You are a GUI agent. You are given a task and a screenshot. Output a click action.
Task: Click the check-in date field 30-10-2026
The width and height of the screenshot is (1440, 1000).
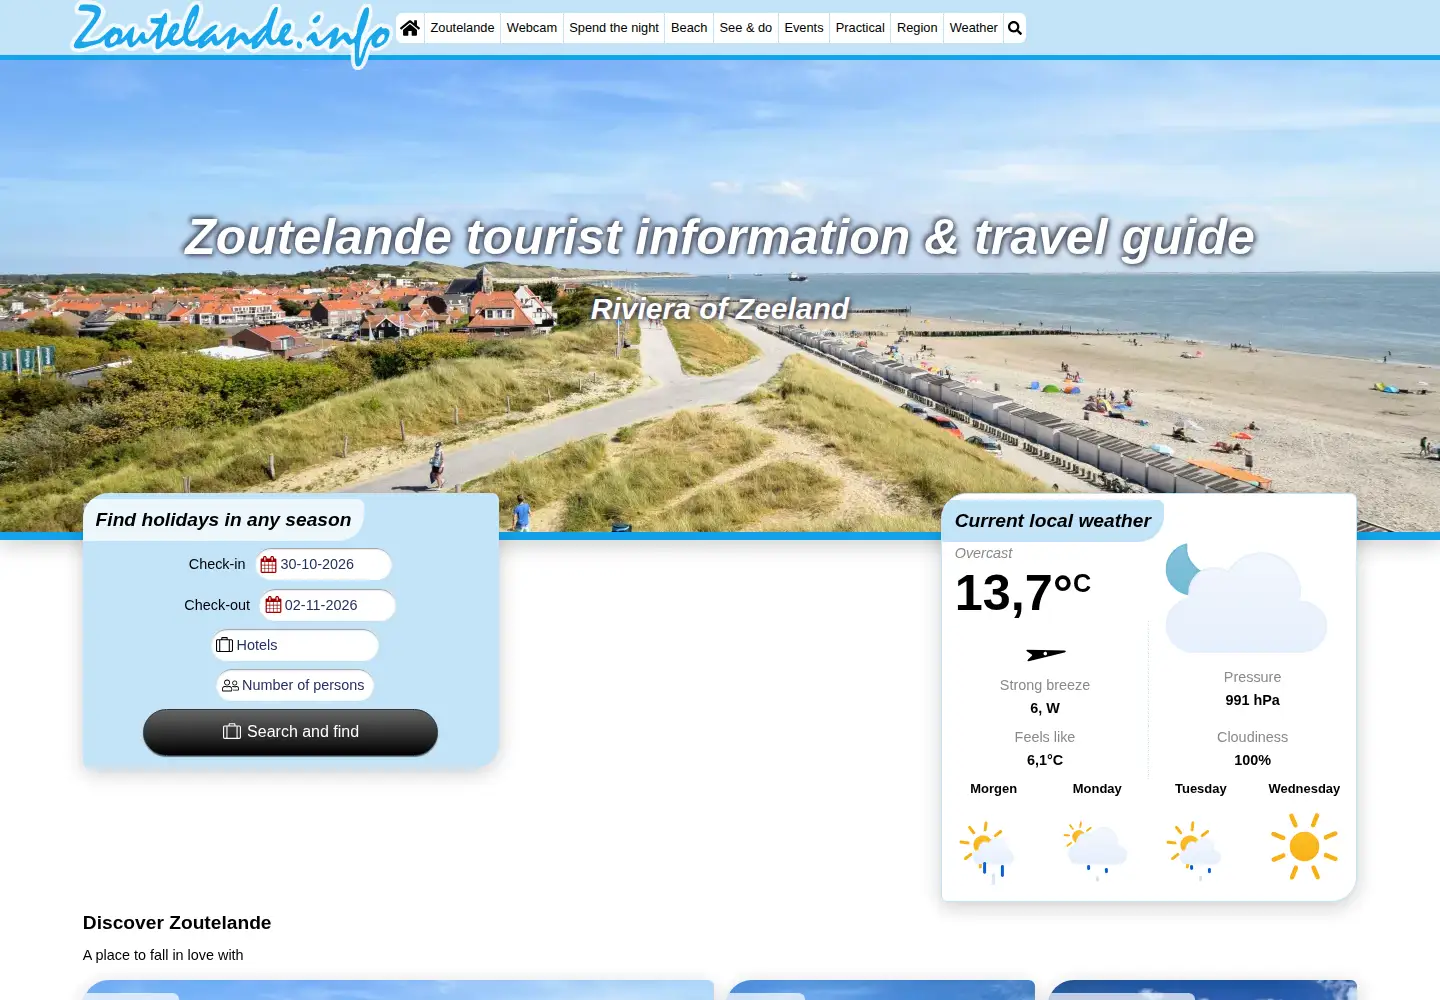coord(324,564)
